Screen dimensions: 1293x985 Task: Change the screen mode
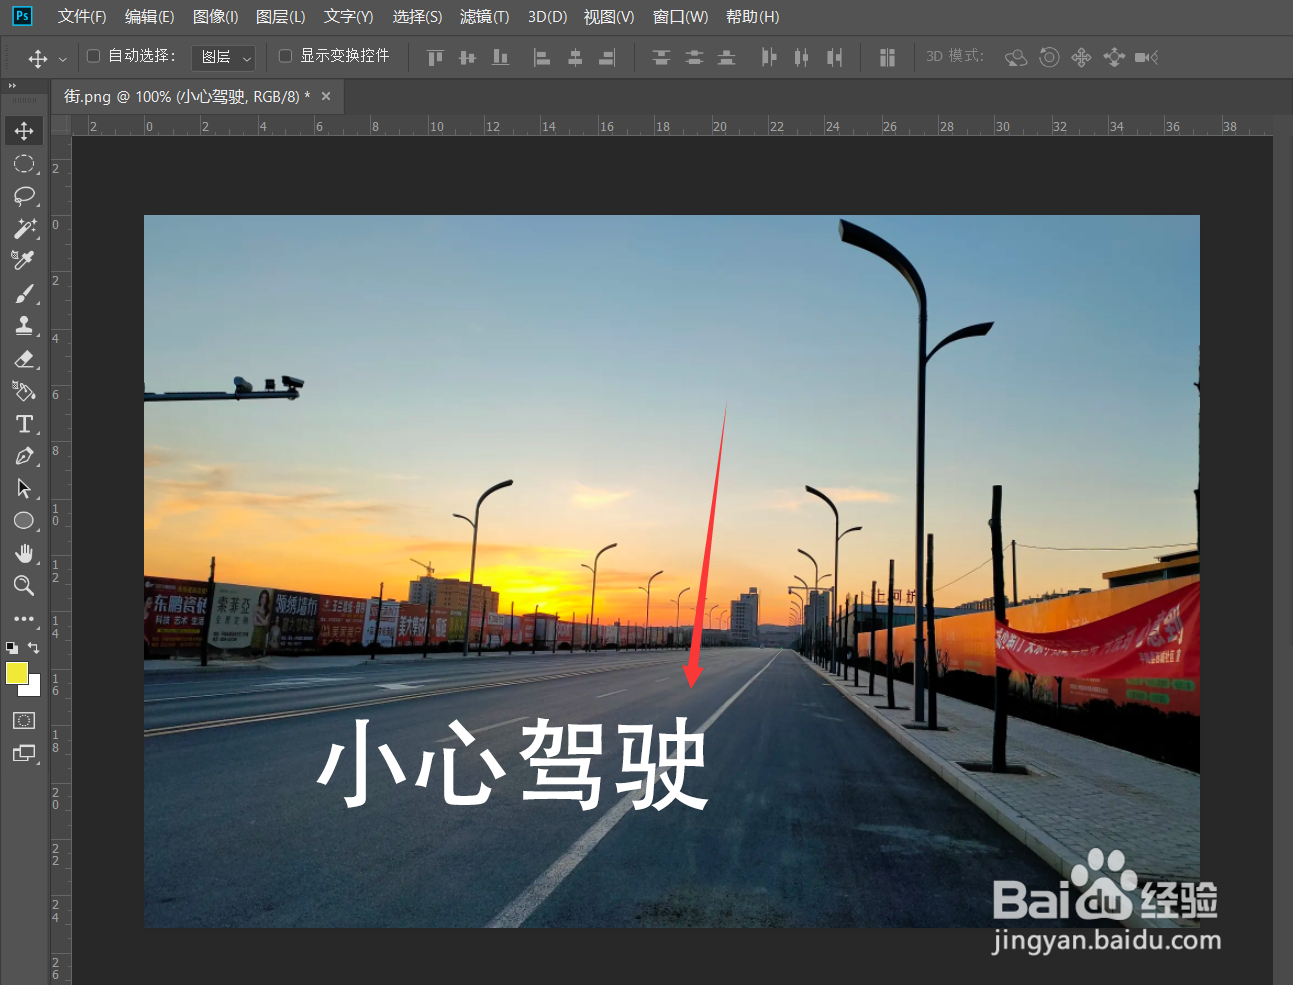click(x=24, y=753)
